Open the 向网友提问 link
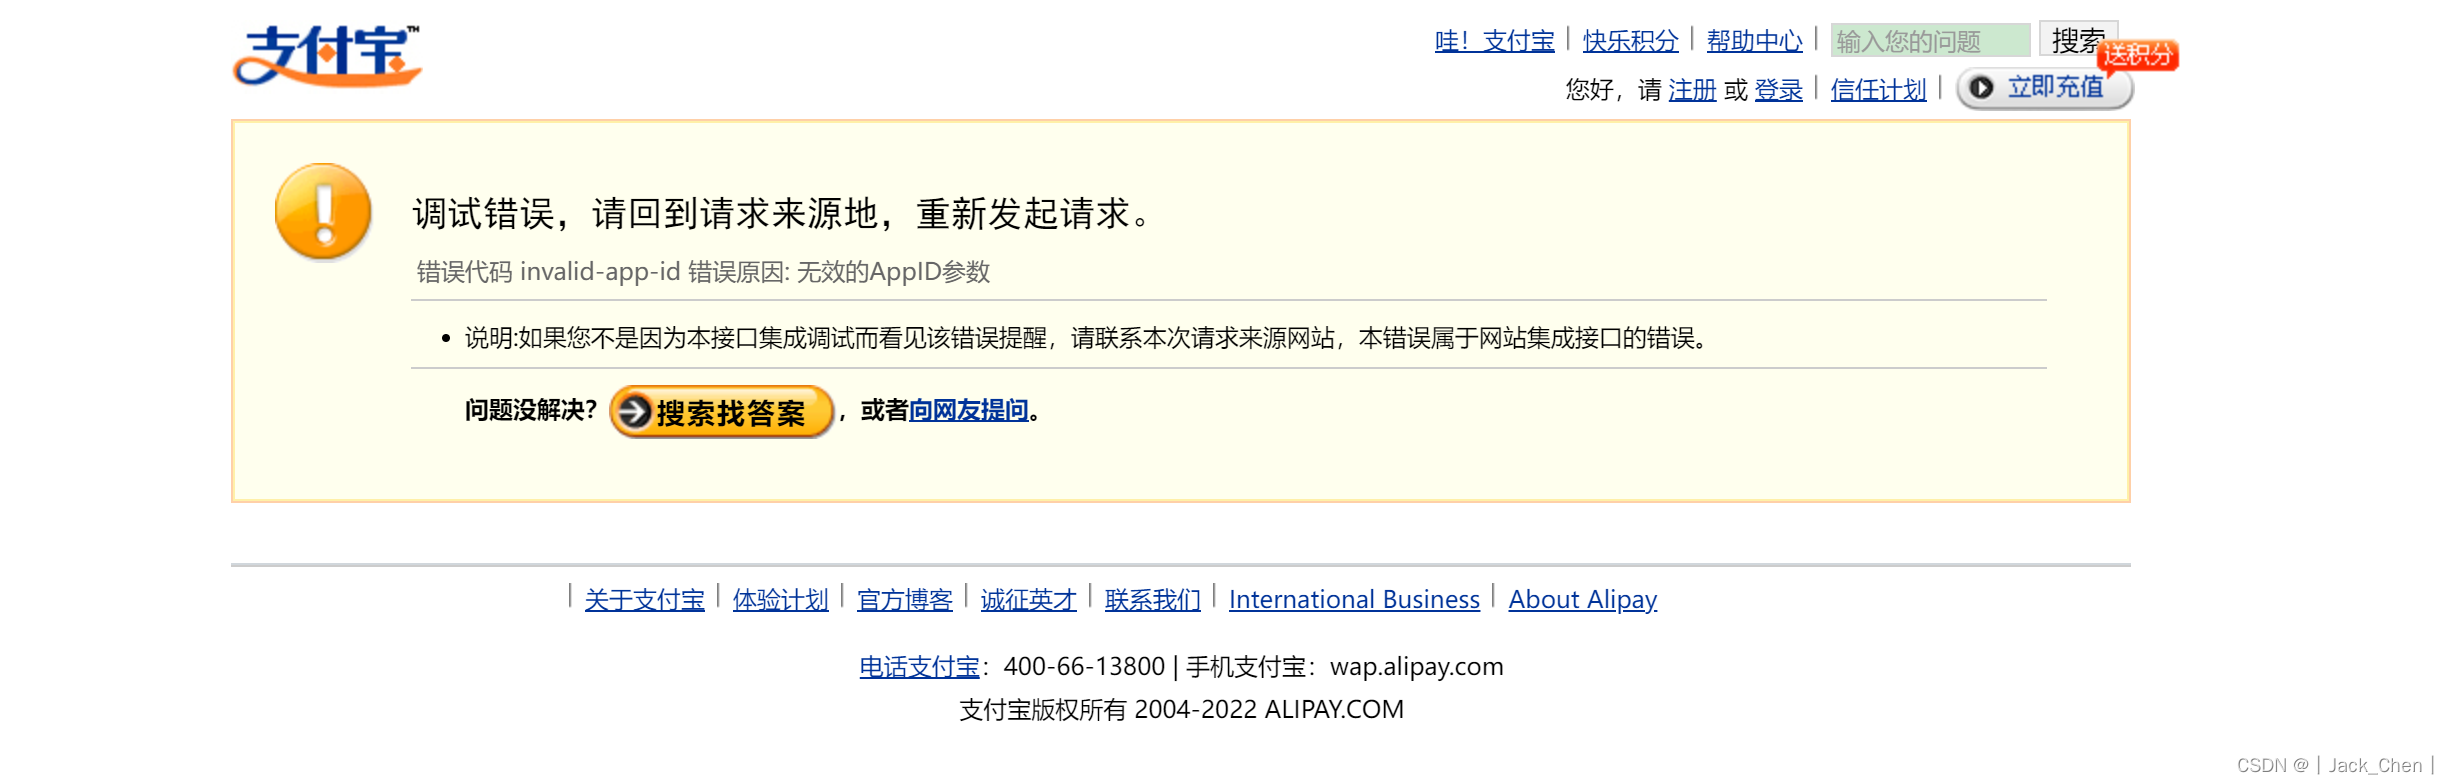Image resolution: width=2449 pixels, height=784 pixels. click(968, 410)
